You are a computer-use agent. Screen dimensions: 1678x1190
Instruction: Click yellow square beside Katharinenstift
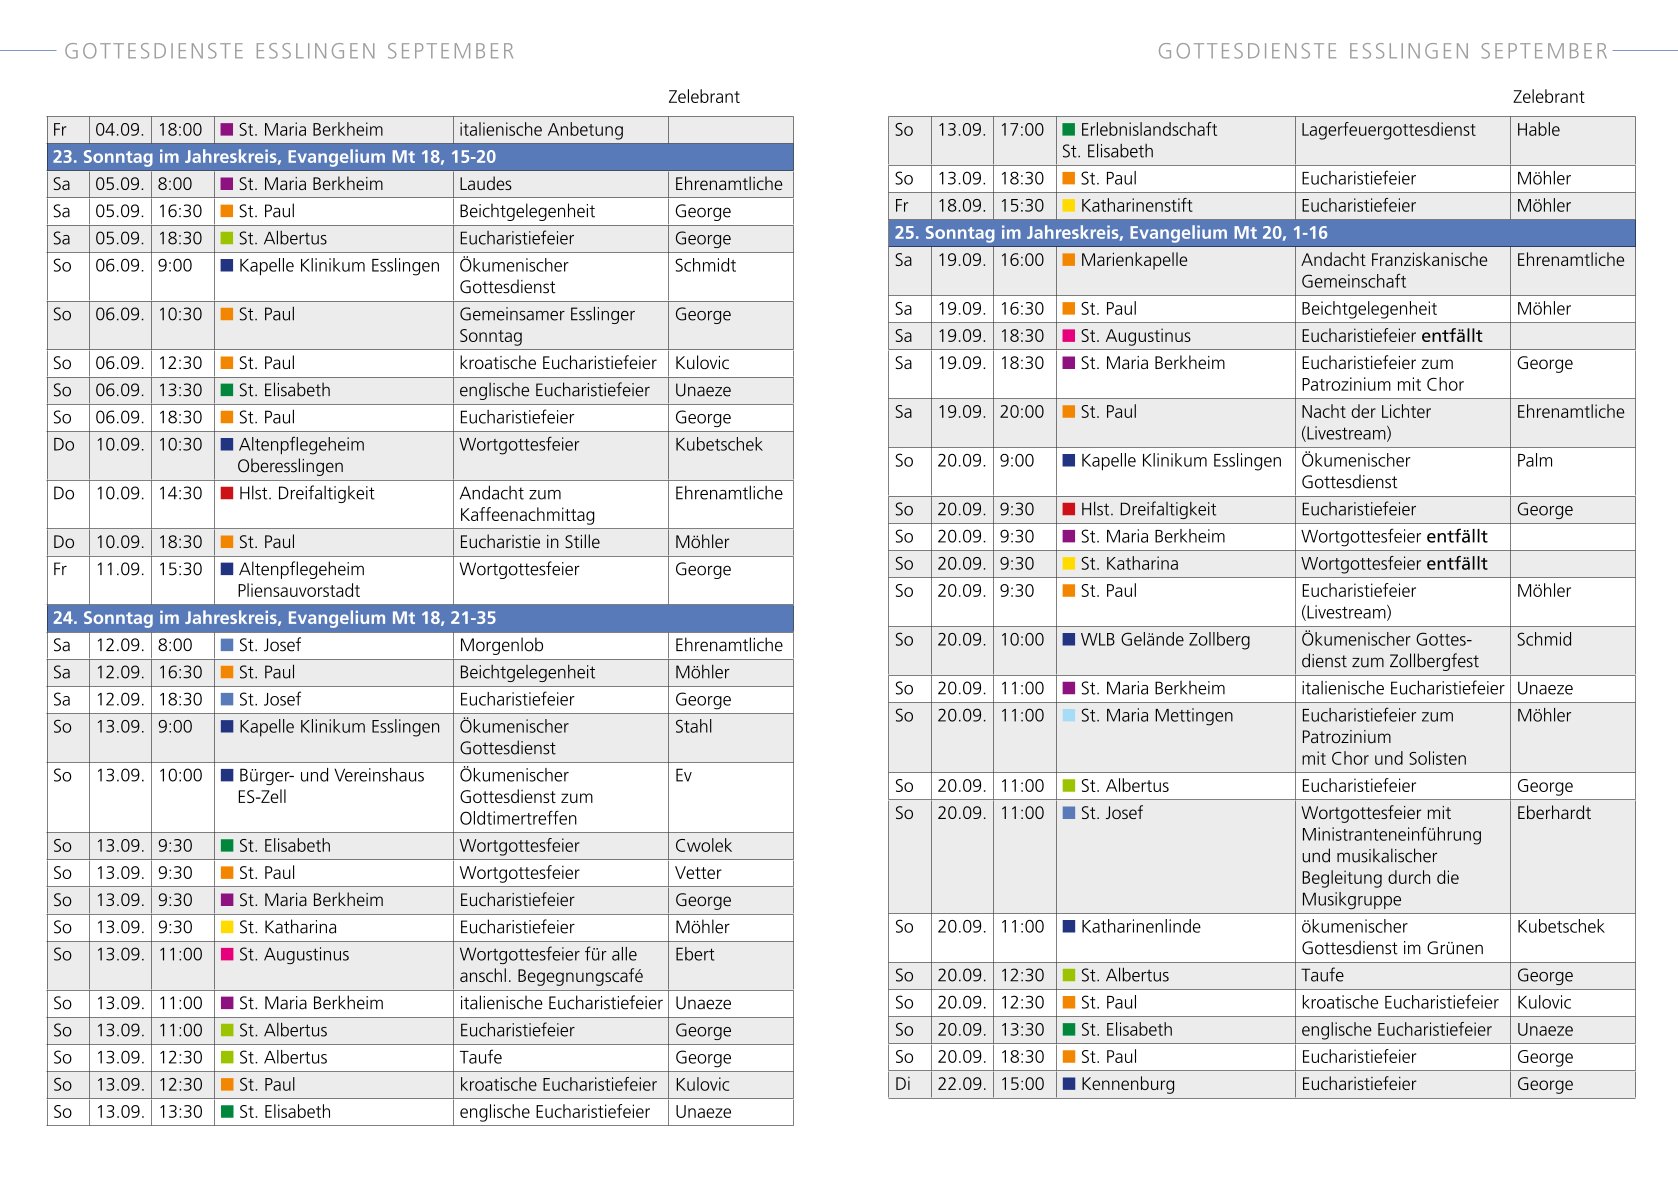pyautogui.click(x=1069, y=206)
